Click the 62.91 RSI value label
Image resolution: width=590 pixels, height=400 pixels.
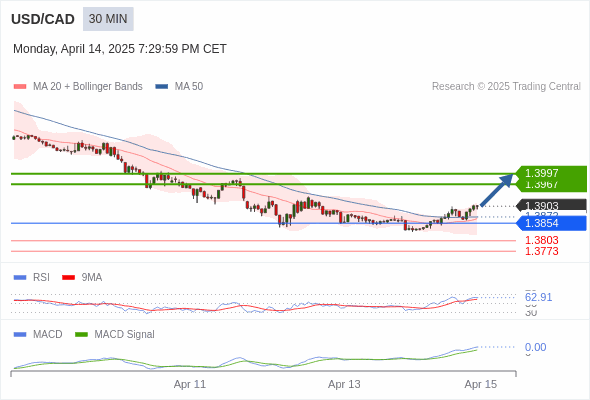[538, 297]
